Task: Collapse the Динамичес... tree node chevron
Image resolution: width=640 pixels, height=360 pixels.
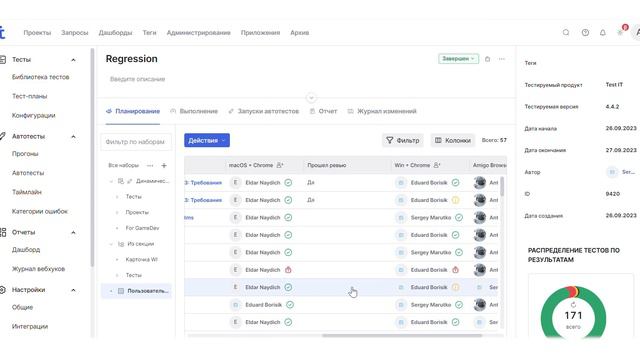Action: (111, 181)
